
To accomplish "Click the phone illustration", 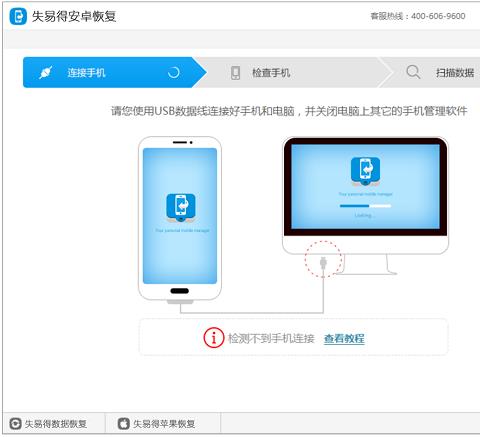I will 180,220.
